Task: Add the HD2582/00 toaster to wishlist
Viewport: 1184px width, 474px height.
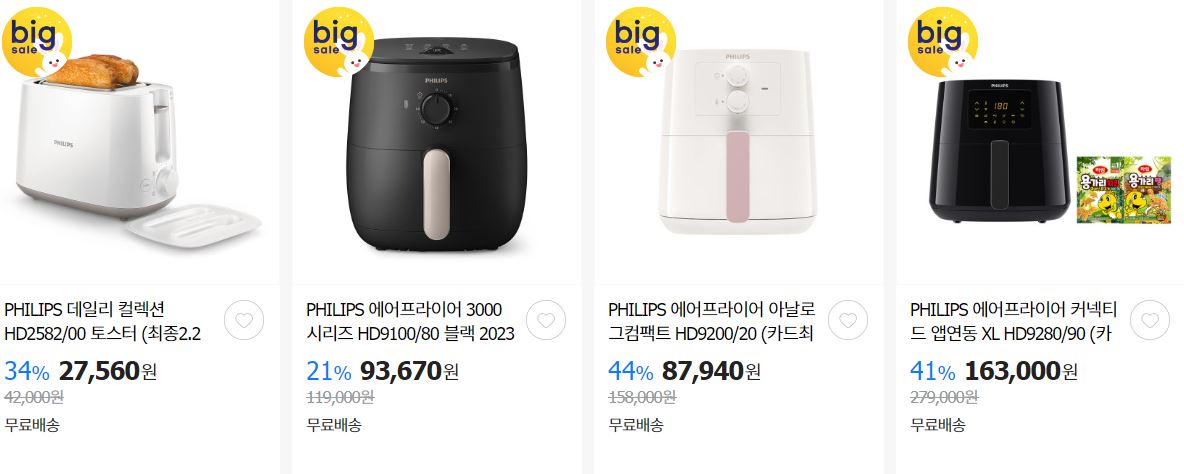Action: [244, 320]
